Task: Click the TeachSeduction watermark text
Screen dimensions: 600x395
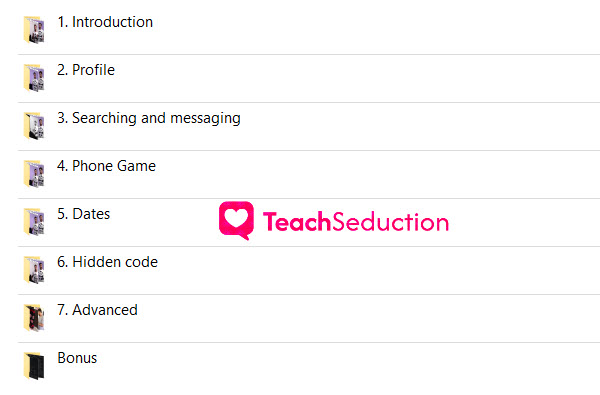Action: pos(355,222)
